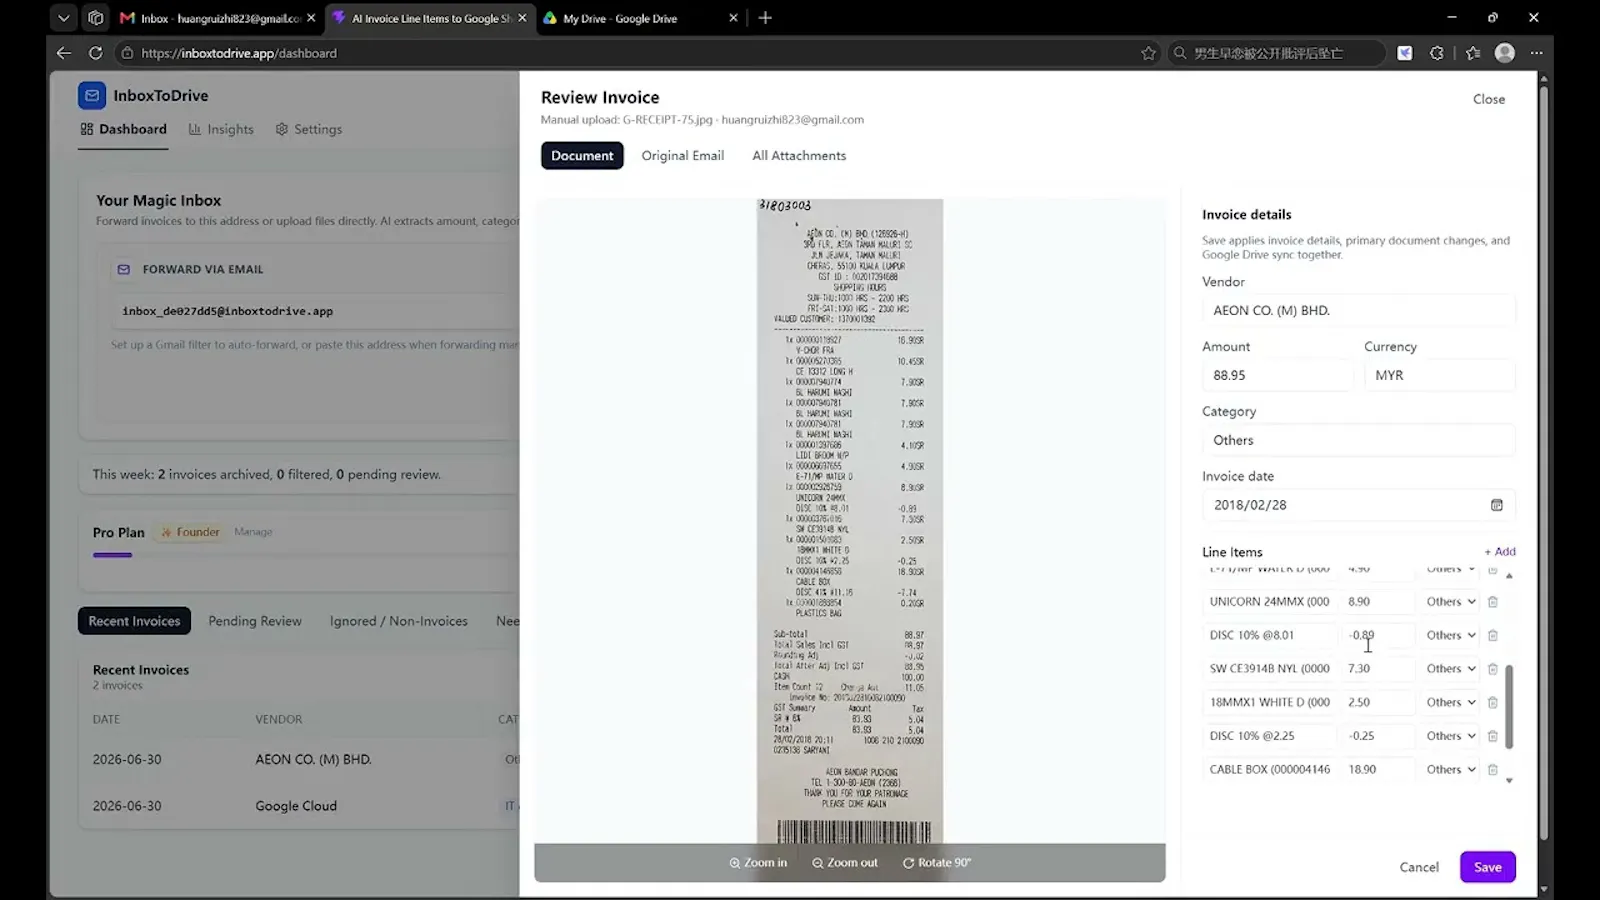
Task: Open category dropdown for CABLE BOX item
Action: [x=1451, y=770]
